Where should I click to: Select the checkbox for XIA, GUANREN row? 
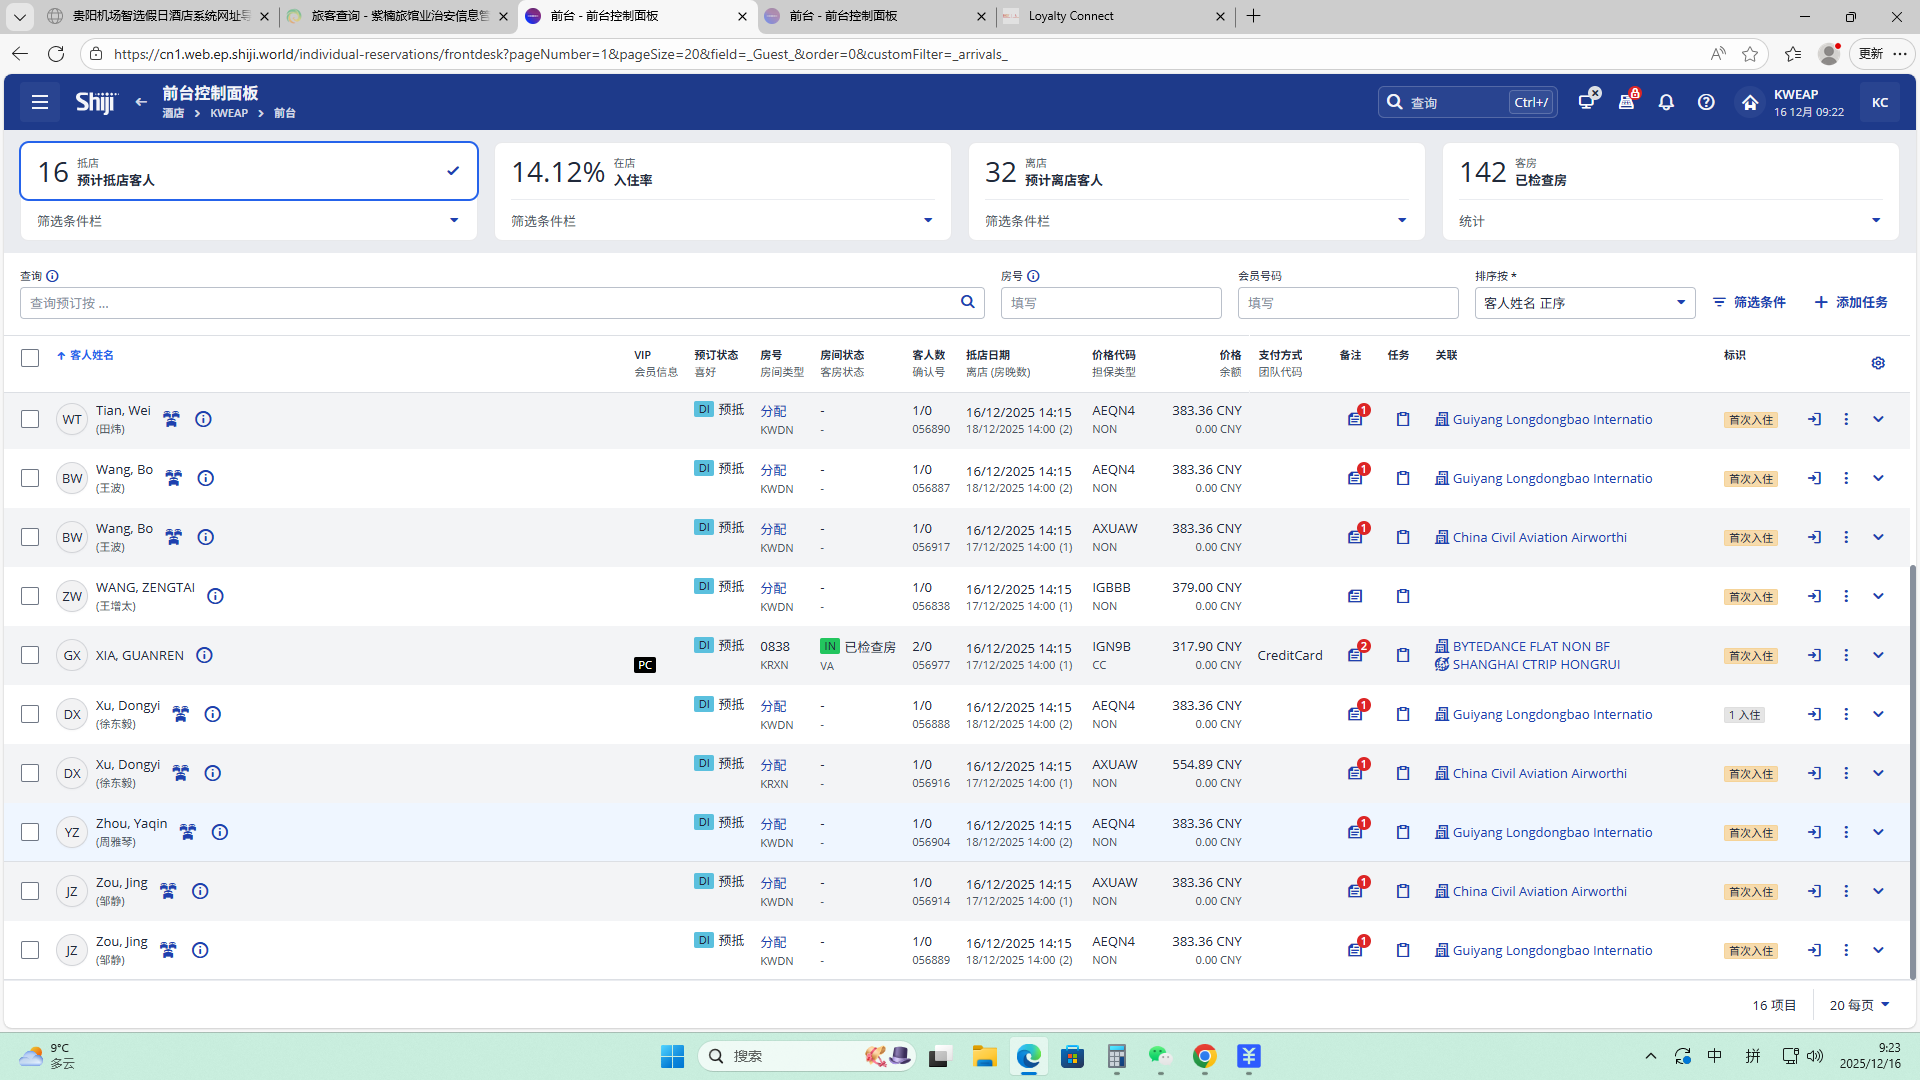tap(30, 655)
